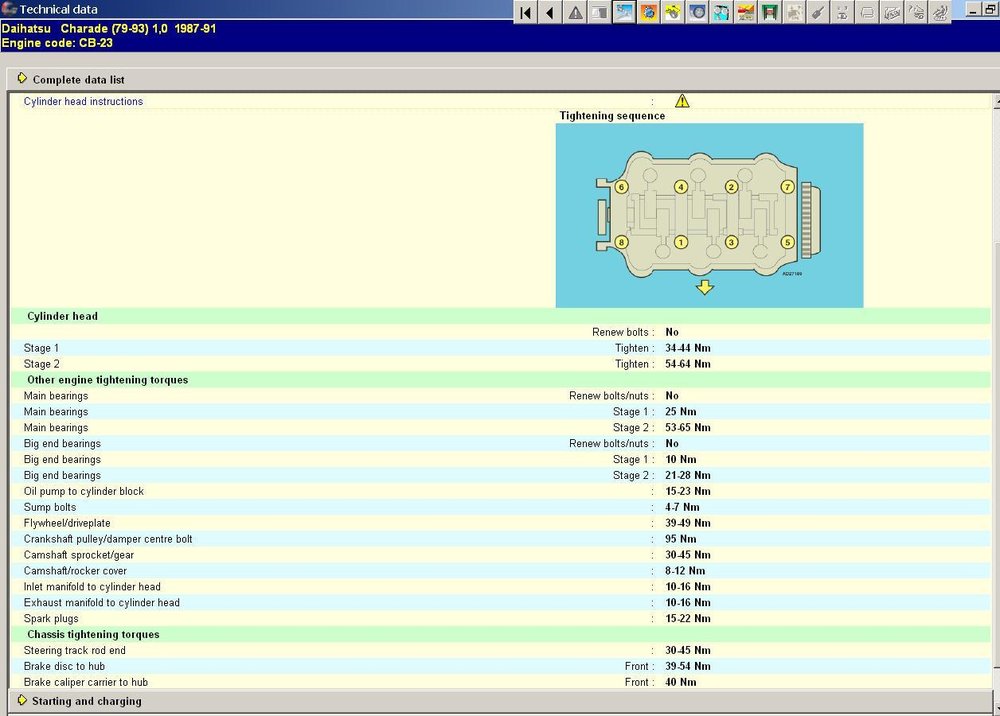Screen dimensions: 1000x716
Task: Select the 'Brake disc to hub' row
Action: (x=501, y=667)
